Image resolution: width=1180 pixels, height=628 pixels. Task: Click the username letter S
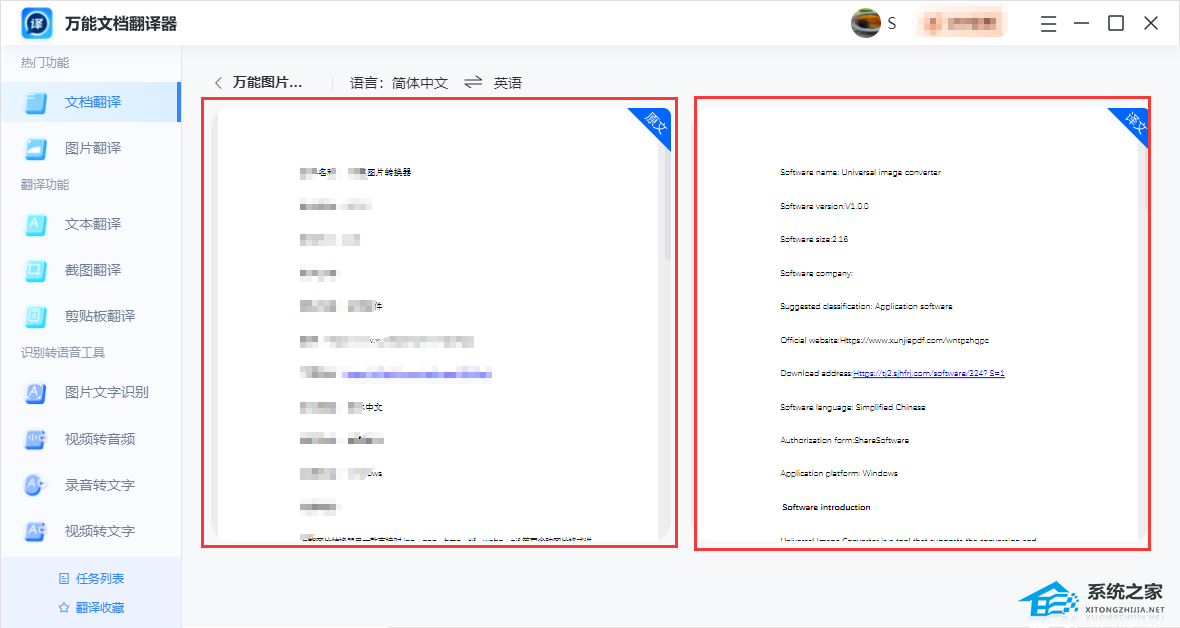pos(892,24)
